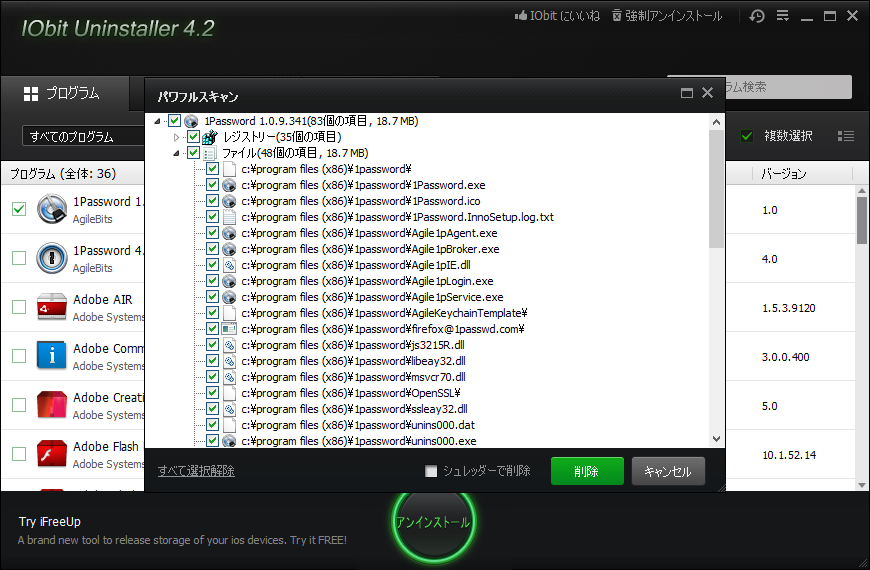Select the Agile1pBroker.exe path row
The image size is (870, 570).
coord(370,249)
